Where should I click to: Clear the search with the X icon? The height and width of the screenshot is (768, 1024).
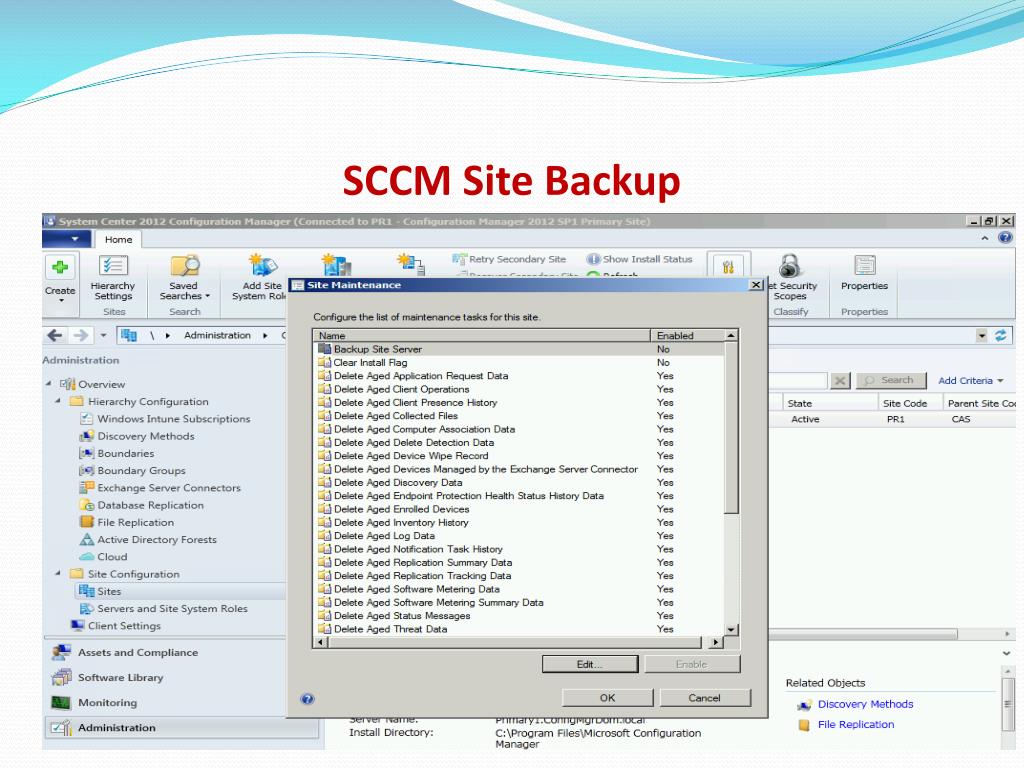[840, 380]
